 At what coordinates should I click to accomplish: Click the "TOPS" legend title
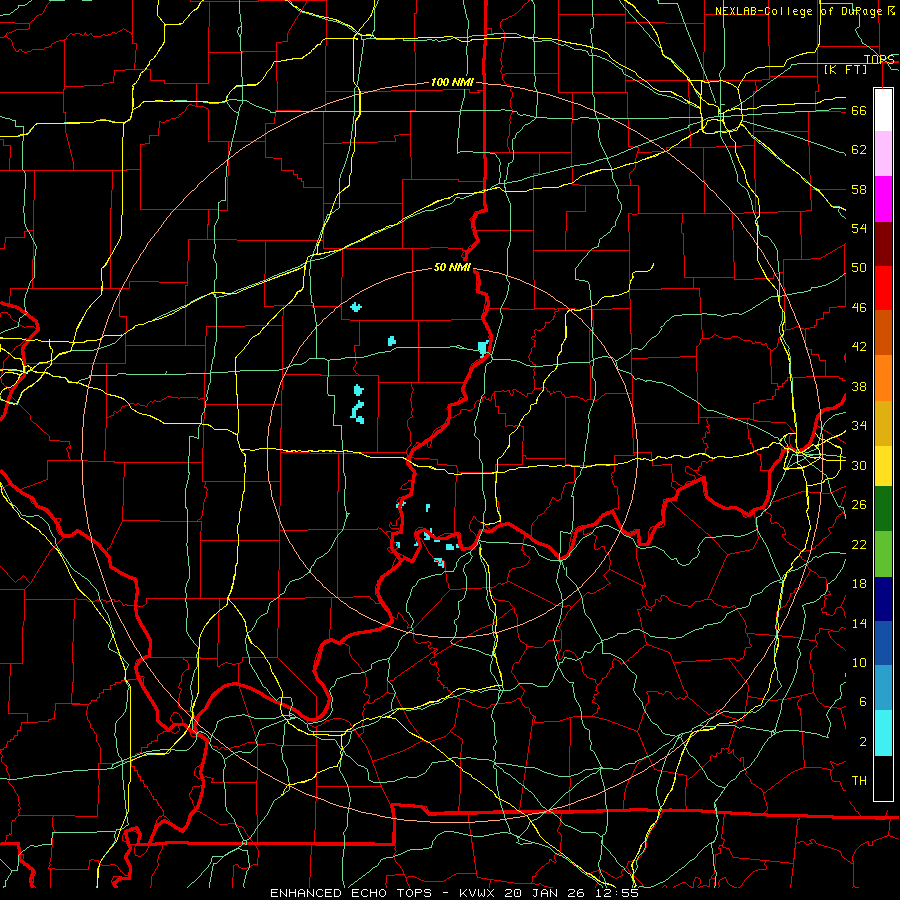(x=879, y=59)
